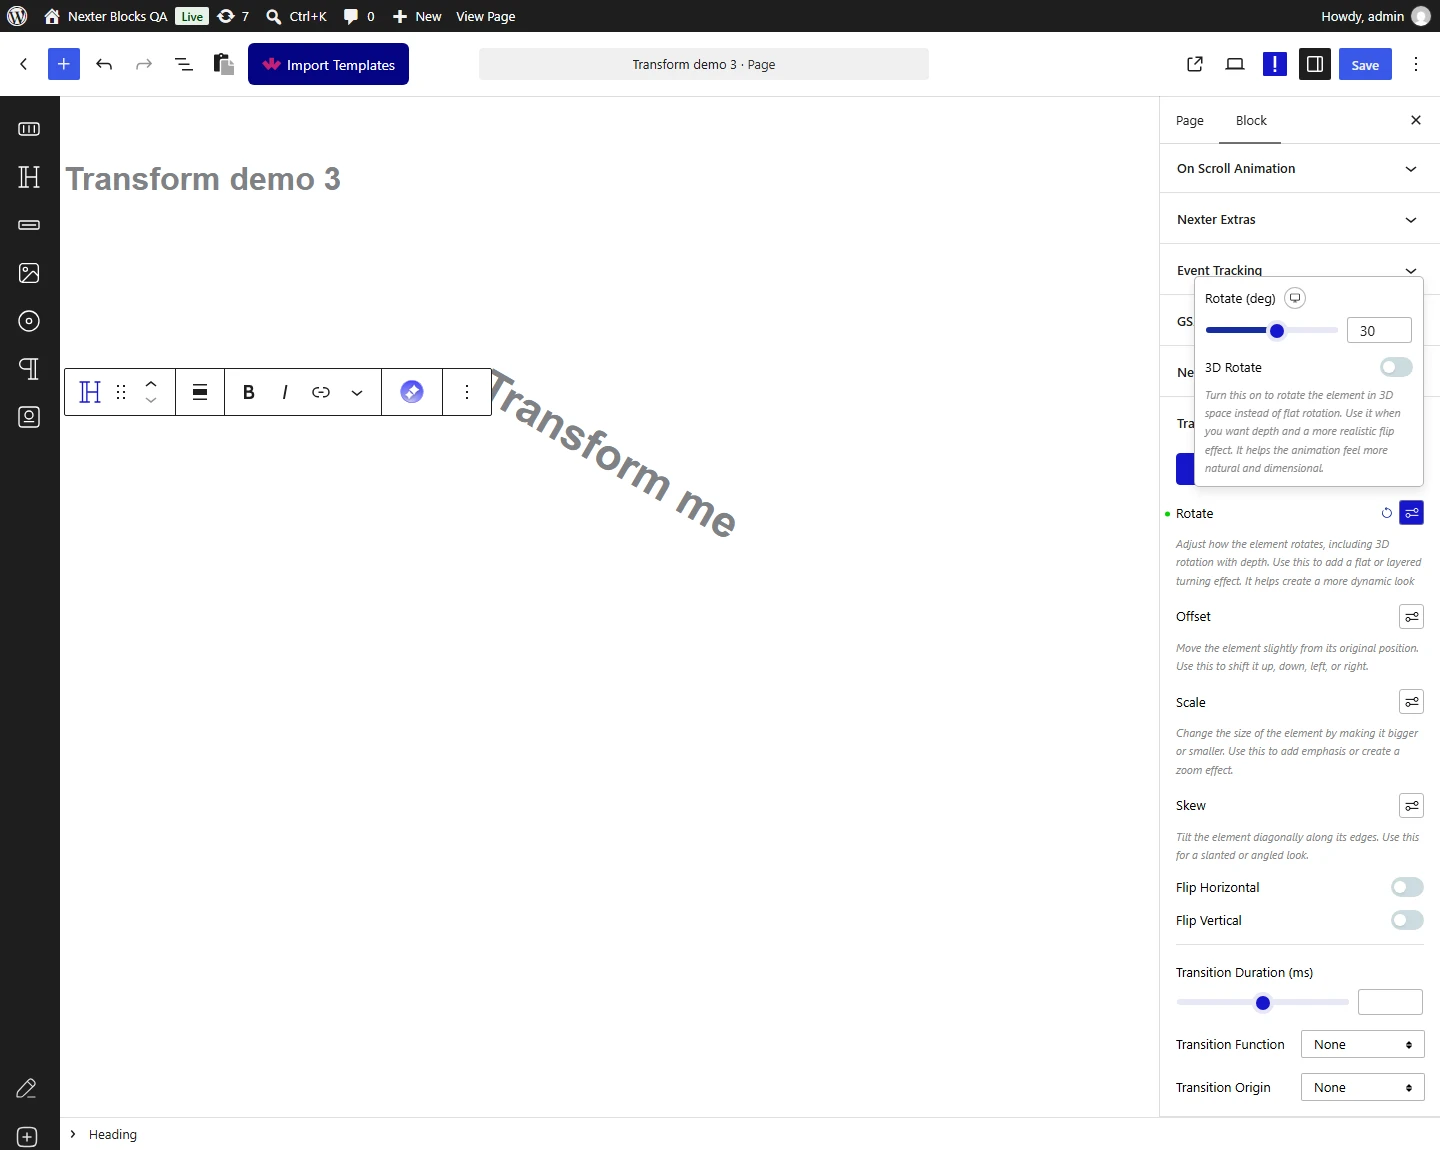Open more rich text options chevron
Screen dimensions: 1440x1150
tap(357, 392)
